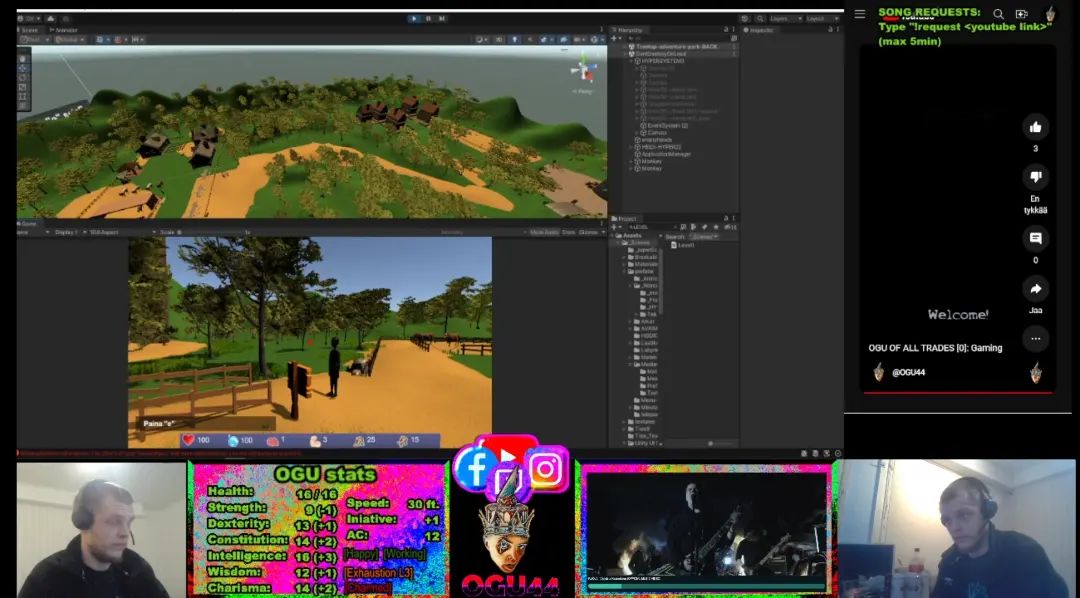Click the share arrow icon

1035,289
